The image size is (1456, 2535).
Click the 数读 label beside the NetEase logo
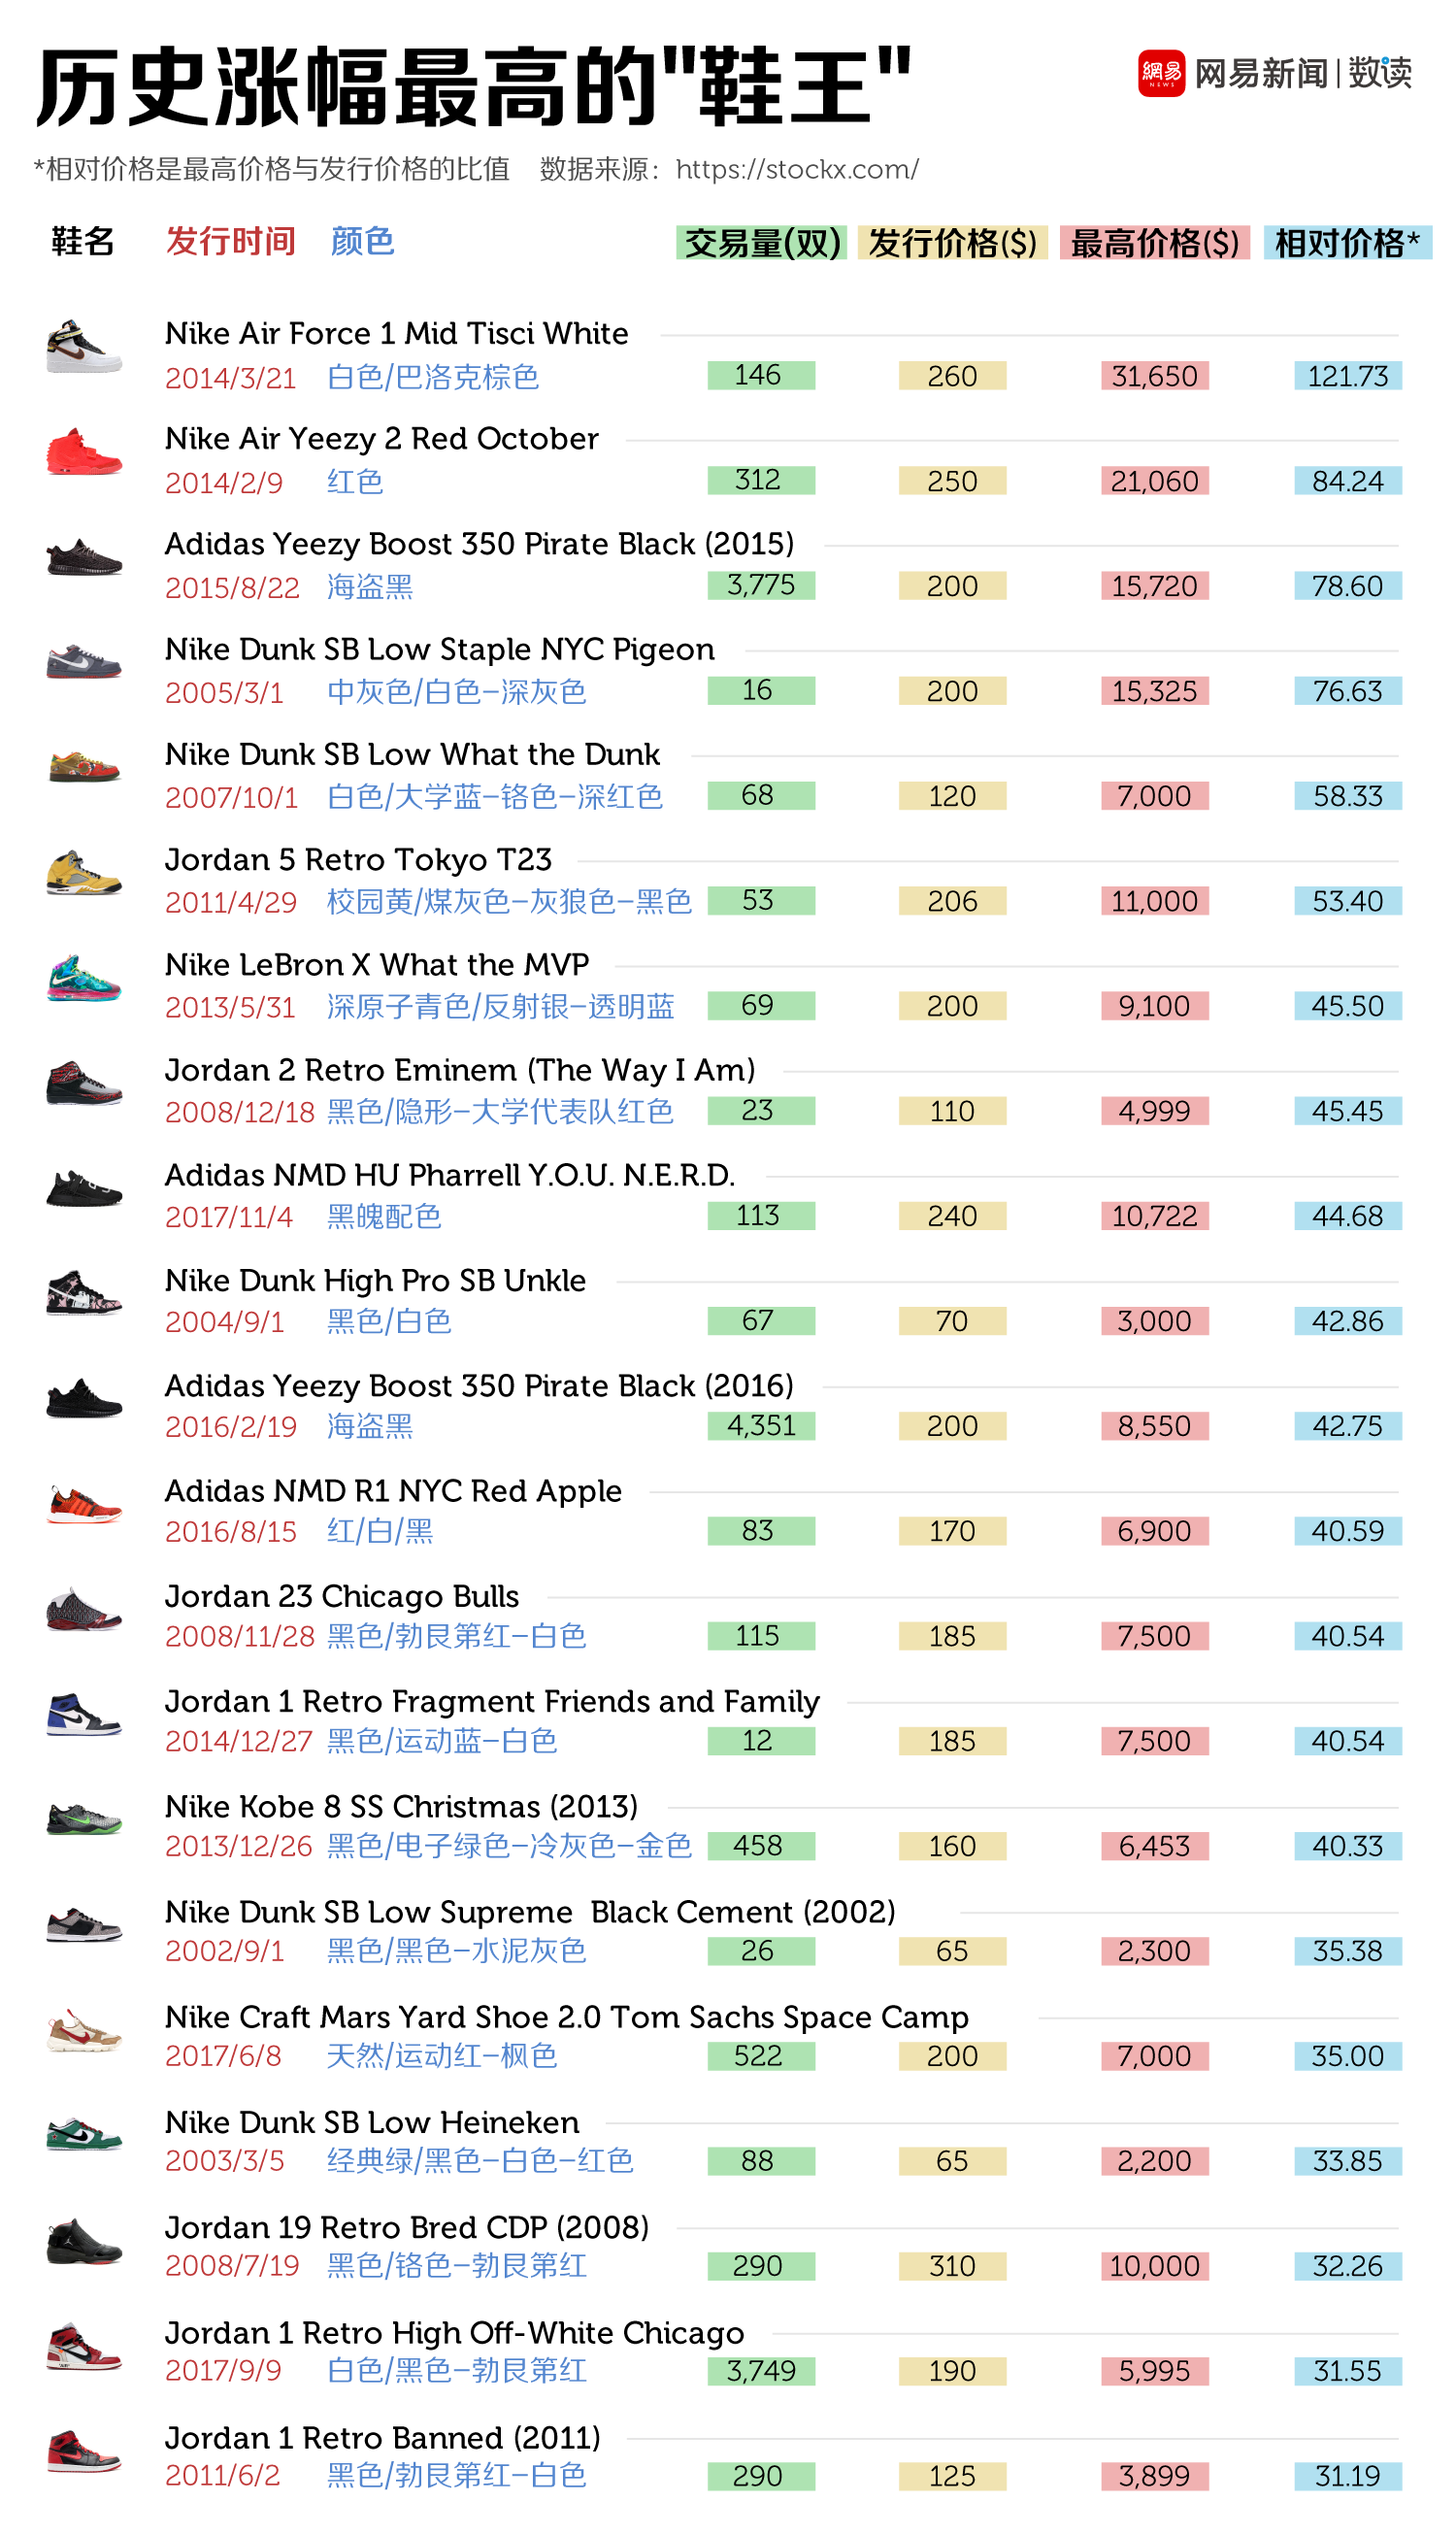[1379, 73]
